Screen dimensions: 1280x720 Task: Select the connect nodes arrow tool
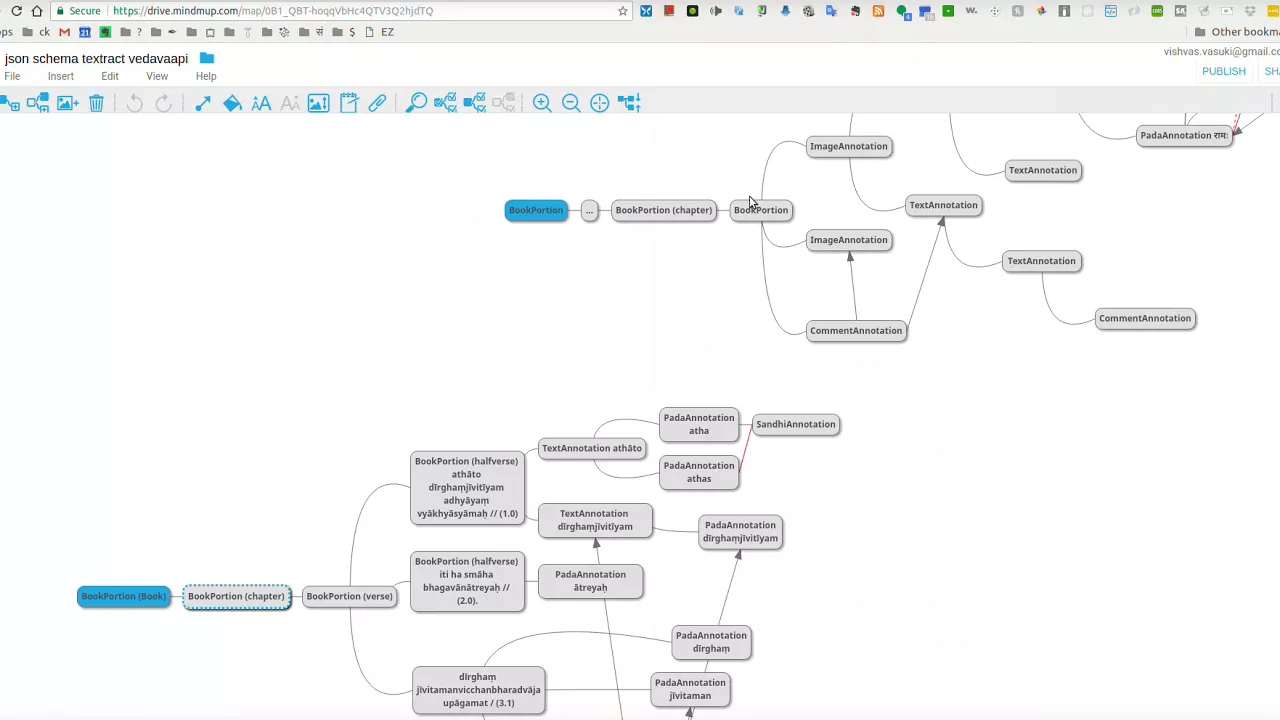click(203, 103)
